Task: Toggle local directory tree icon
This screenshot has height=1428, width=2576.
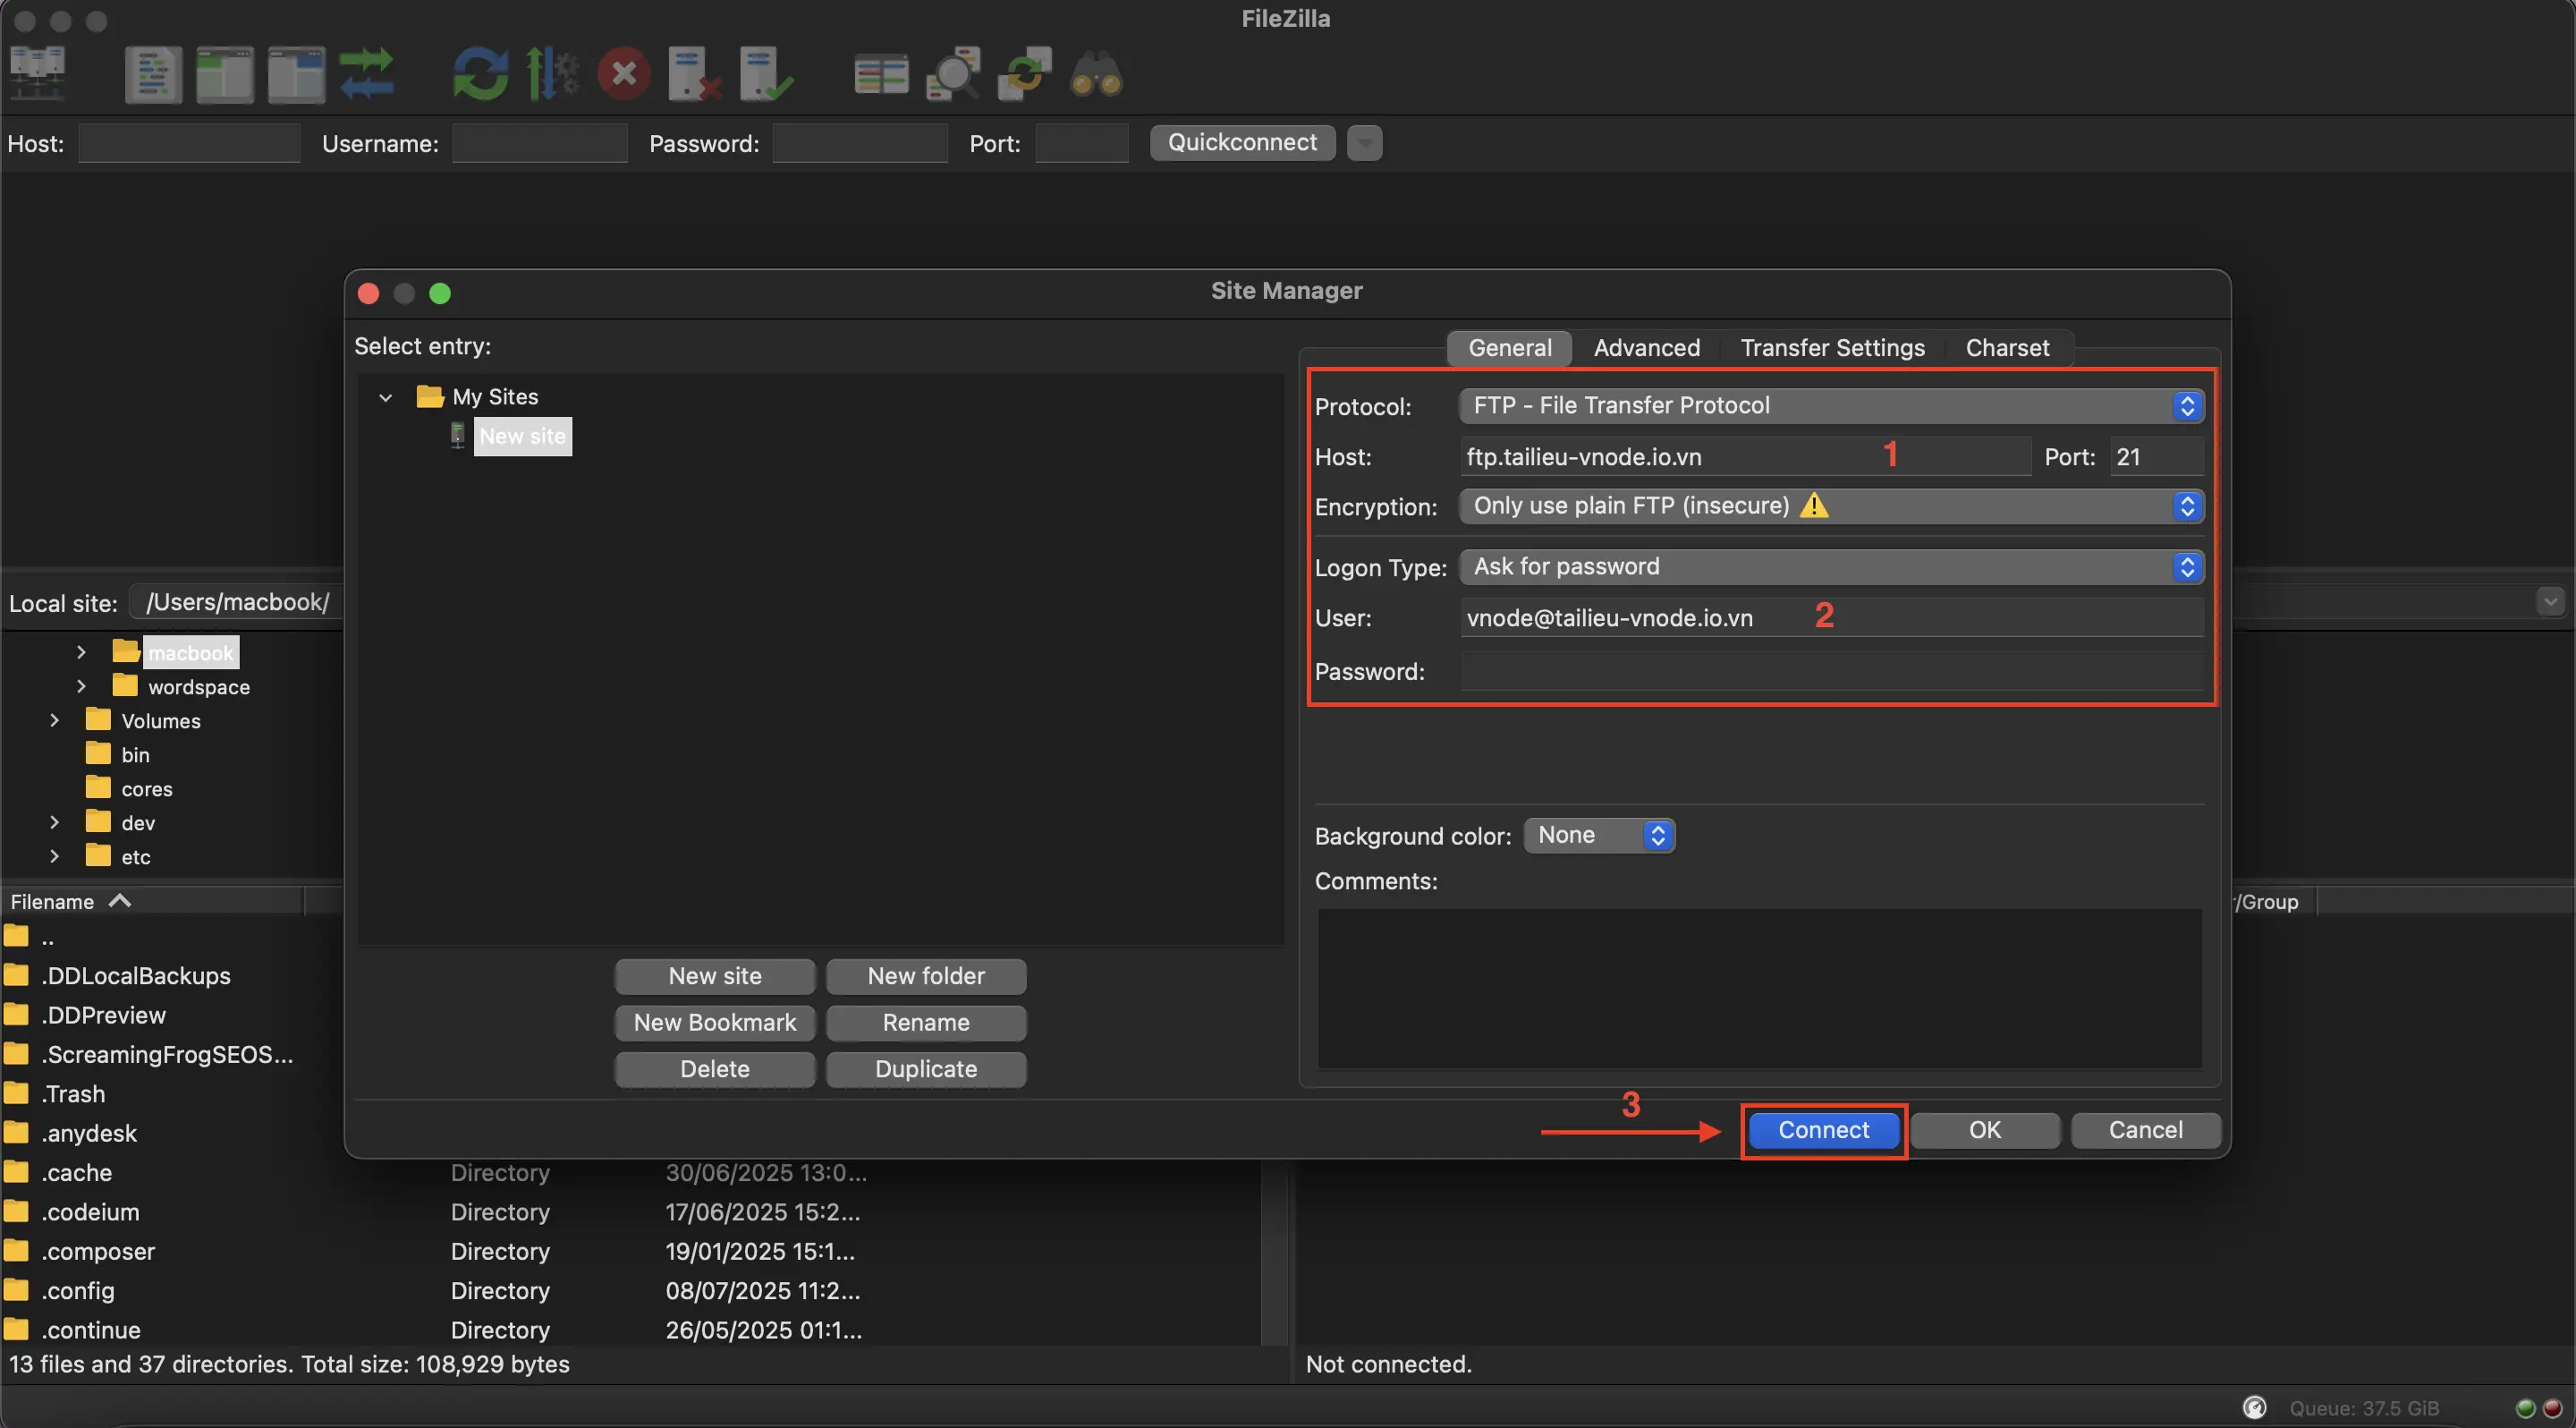Action: [224, 74]
